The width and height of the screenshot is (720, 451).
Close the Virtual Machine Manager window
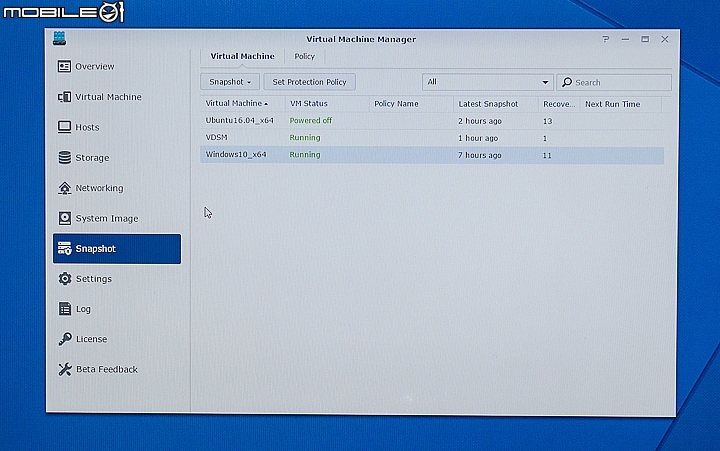click(665, 39)
